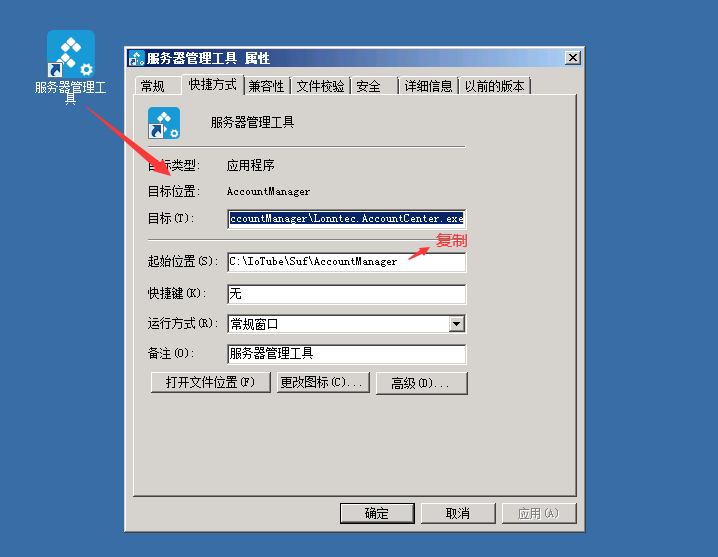Click the 目标(T) path input field
The width and height of the screenshot is (718, 557).
[x=347, y=218]
